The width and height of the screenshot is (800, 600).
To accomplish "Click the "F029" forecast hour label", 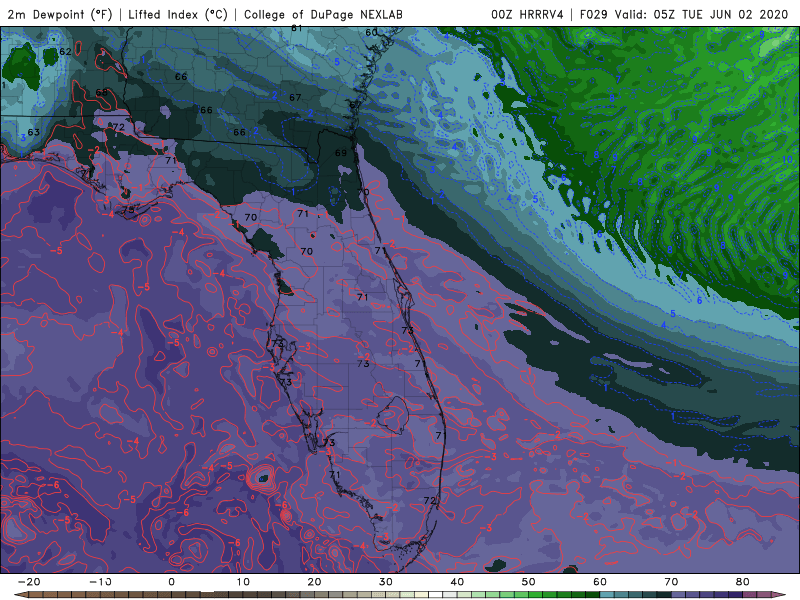I will point(594,15).
